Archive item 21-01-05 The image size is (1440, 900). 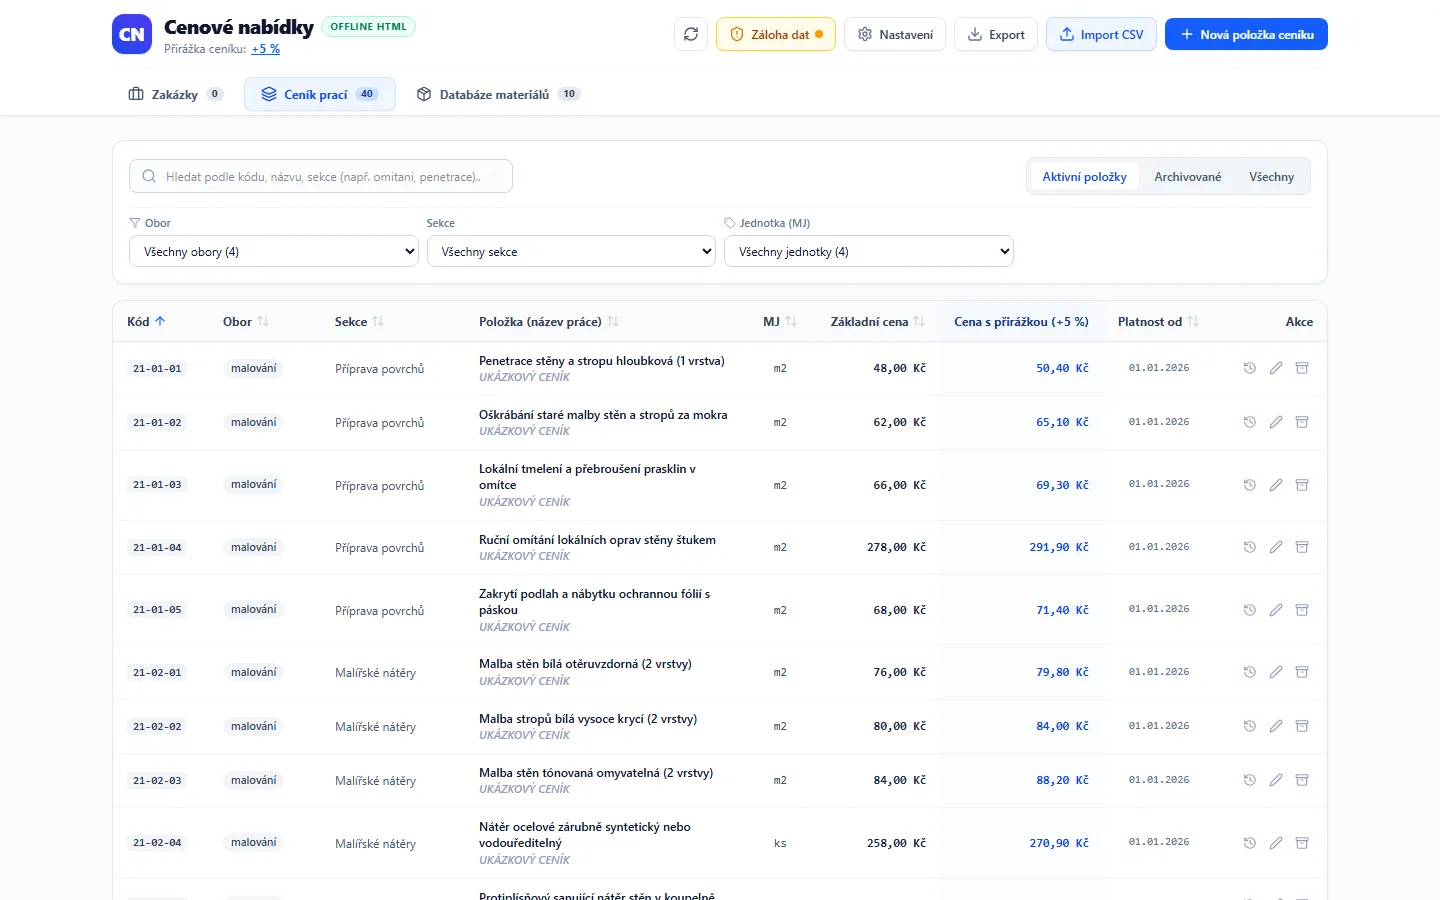(x=1302, y=610)
